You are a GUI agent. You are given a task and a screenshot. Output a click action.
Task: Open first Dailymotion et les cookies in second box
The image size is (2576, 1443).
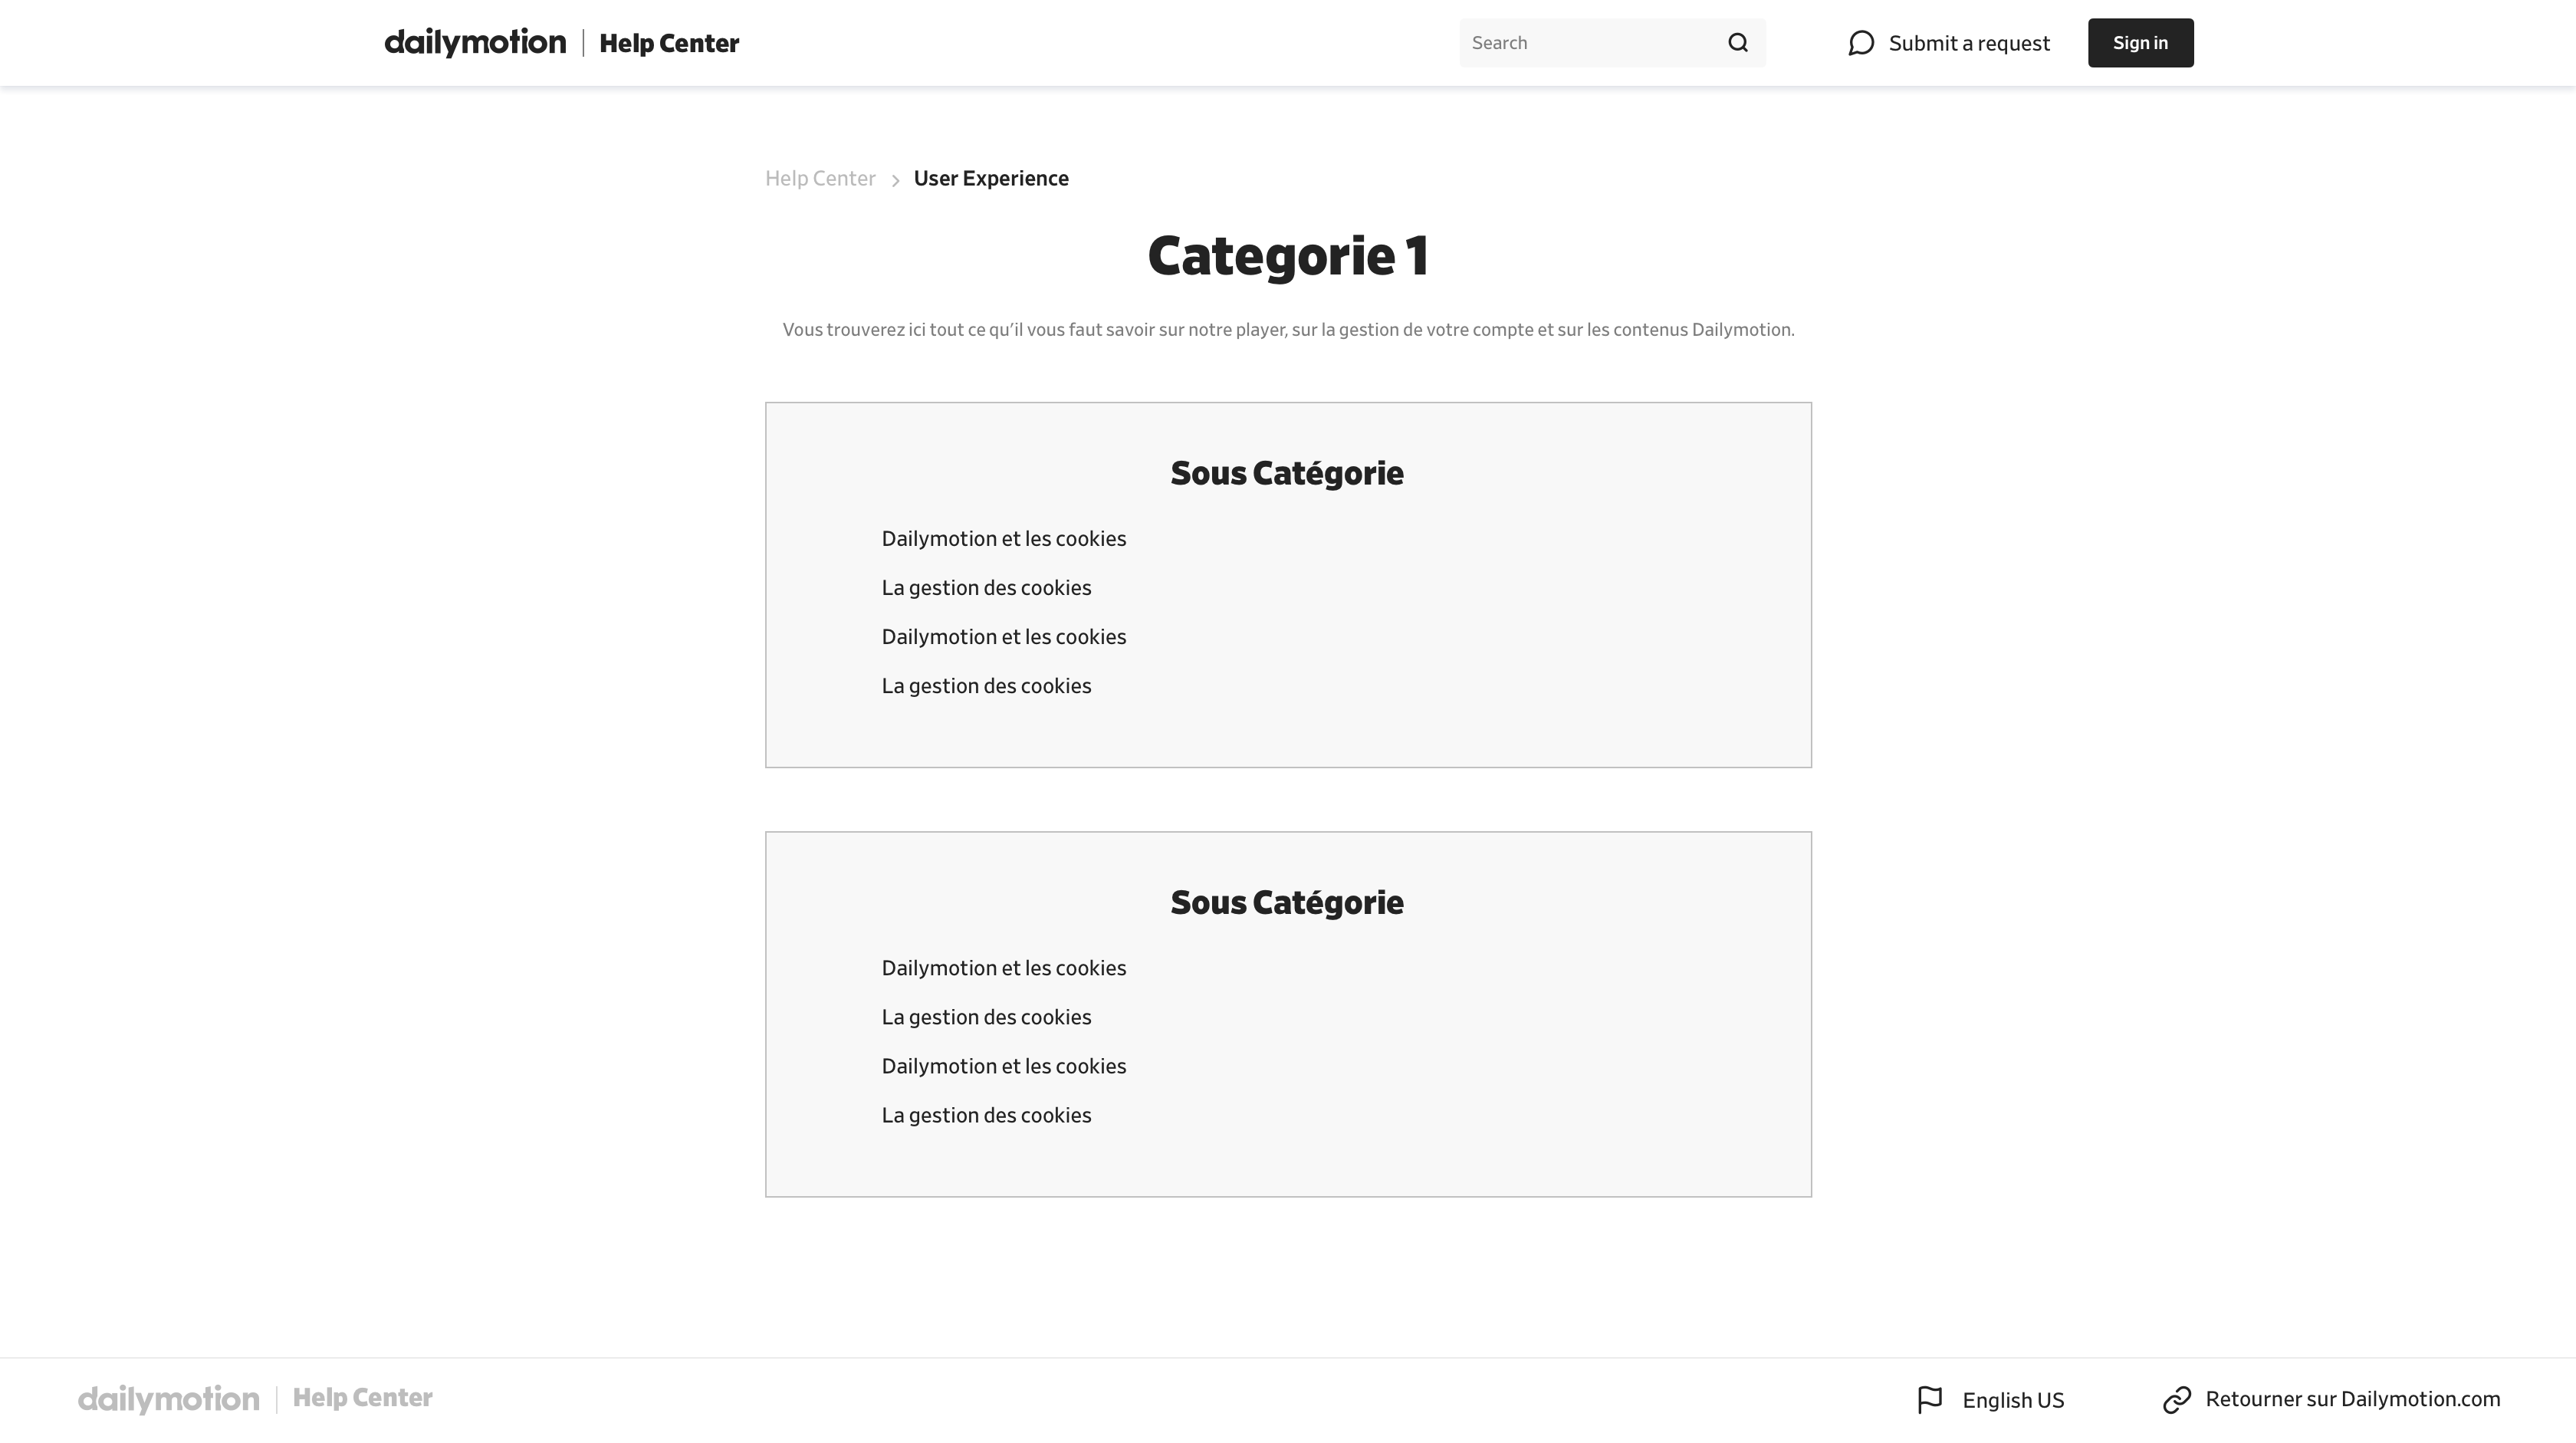[1004, 968]
